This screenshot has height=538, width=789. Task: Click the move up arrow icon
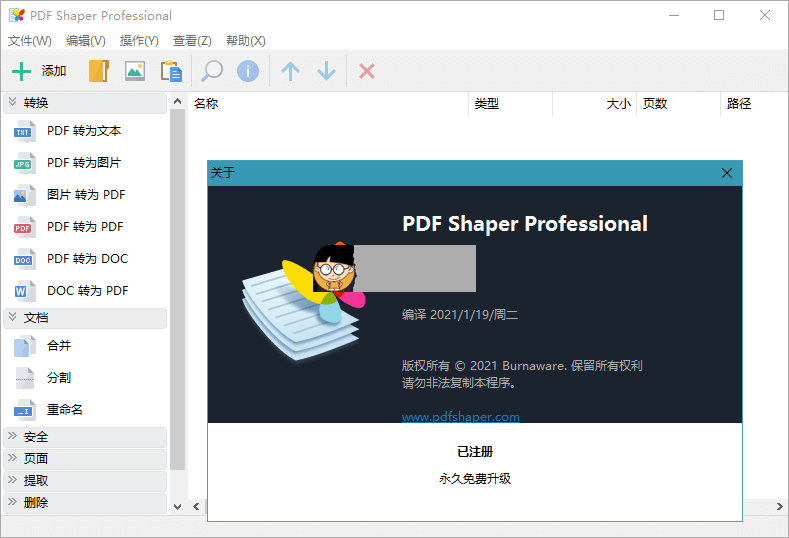pos(290,71)
